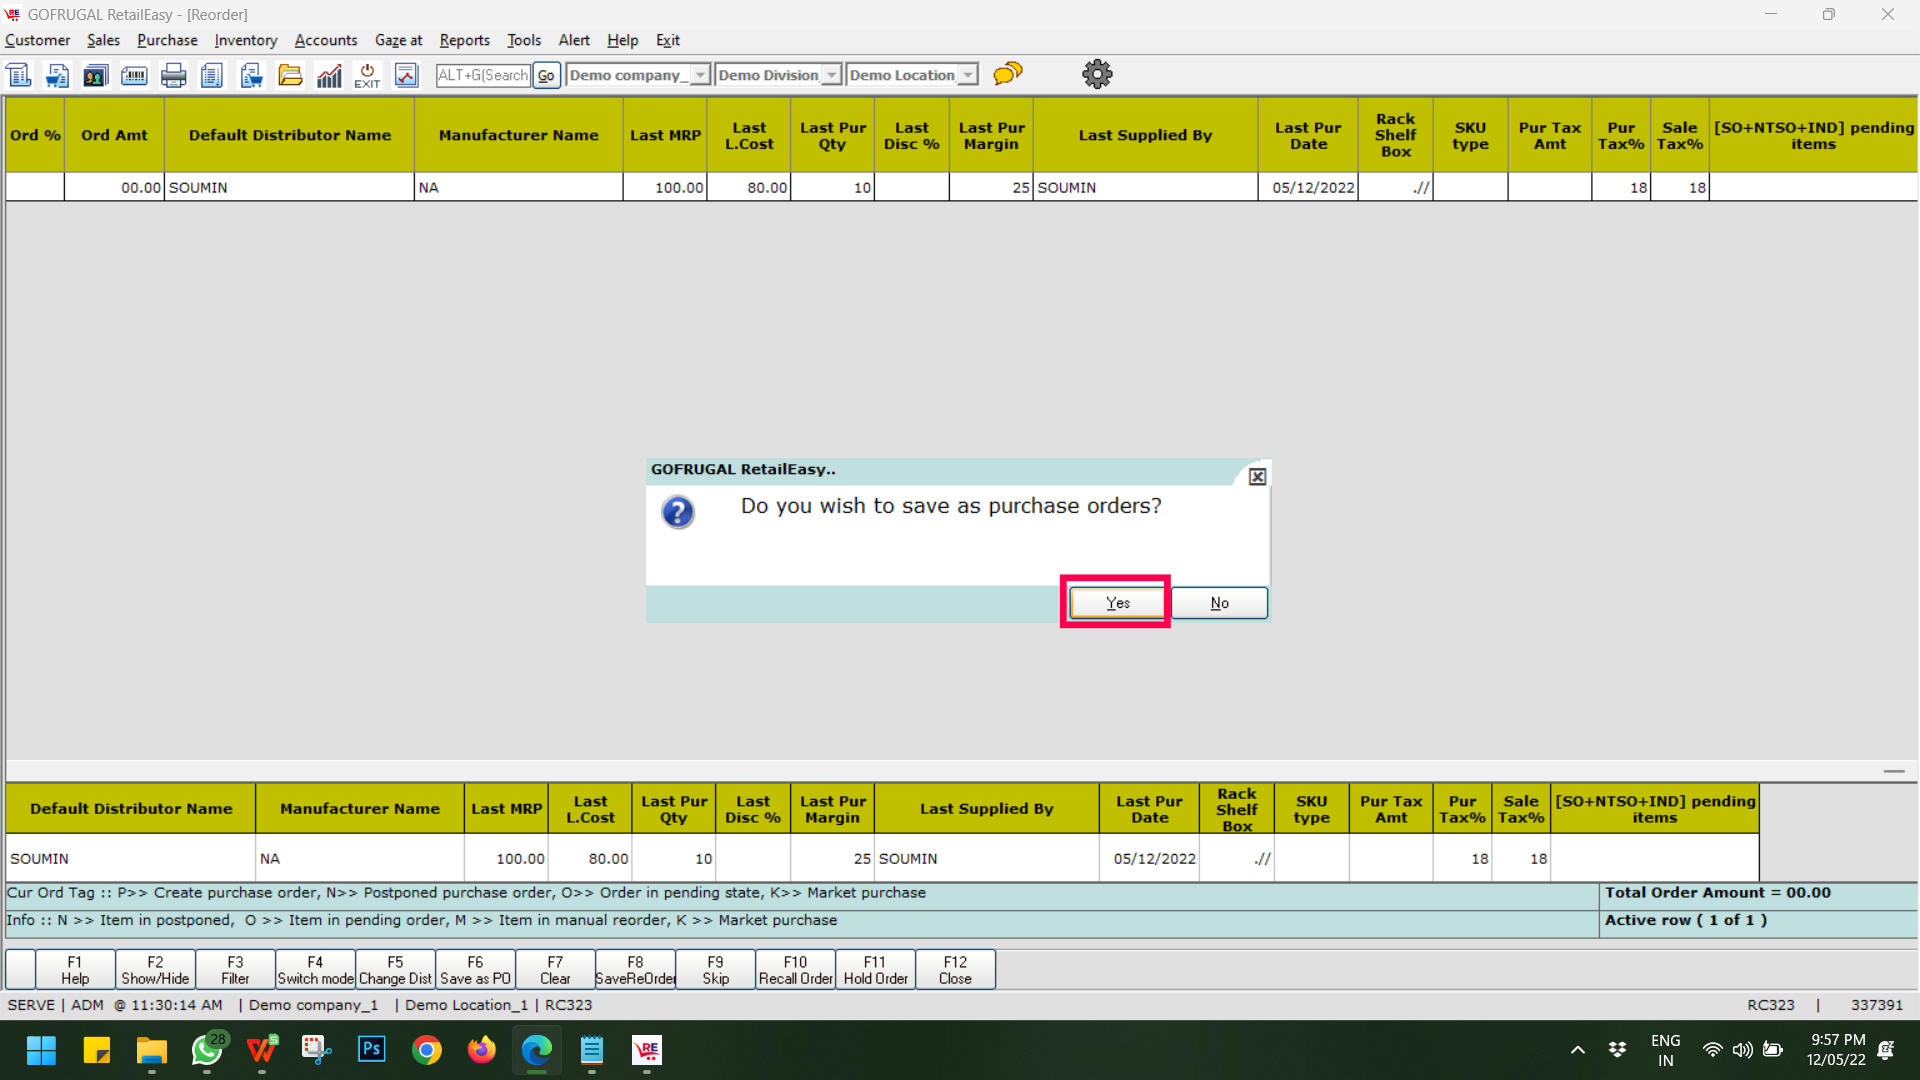Click the barcode icon in toolbar

click(134, 75)
